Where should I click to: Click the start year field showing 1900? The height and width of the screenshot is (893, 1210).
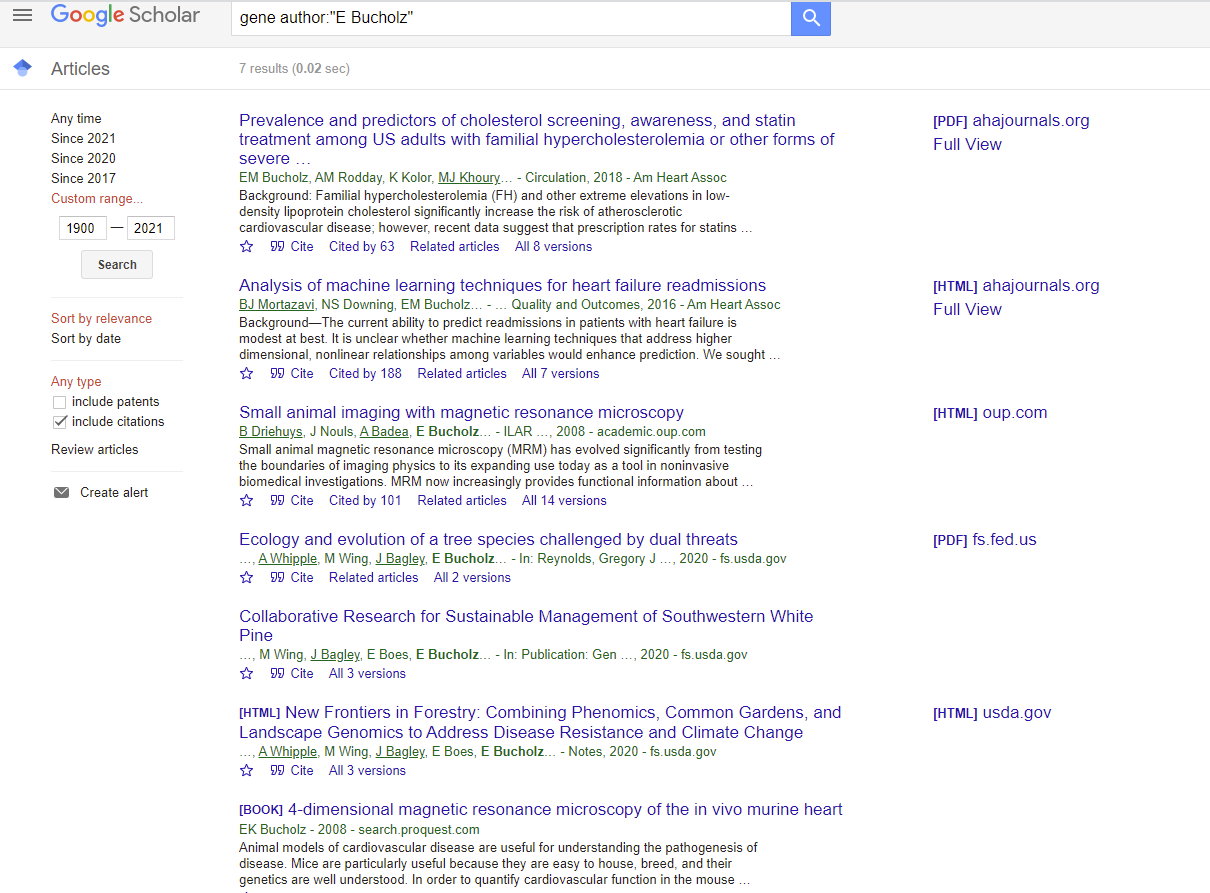81,228
